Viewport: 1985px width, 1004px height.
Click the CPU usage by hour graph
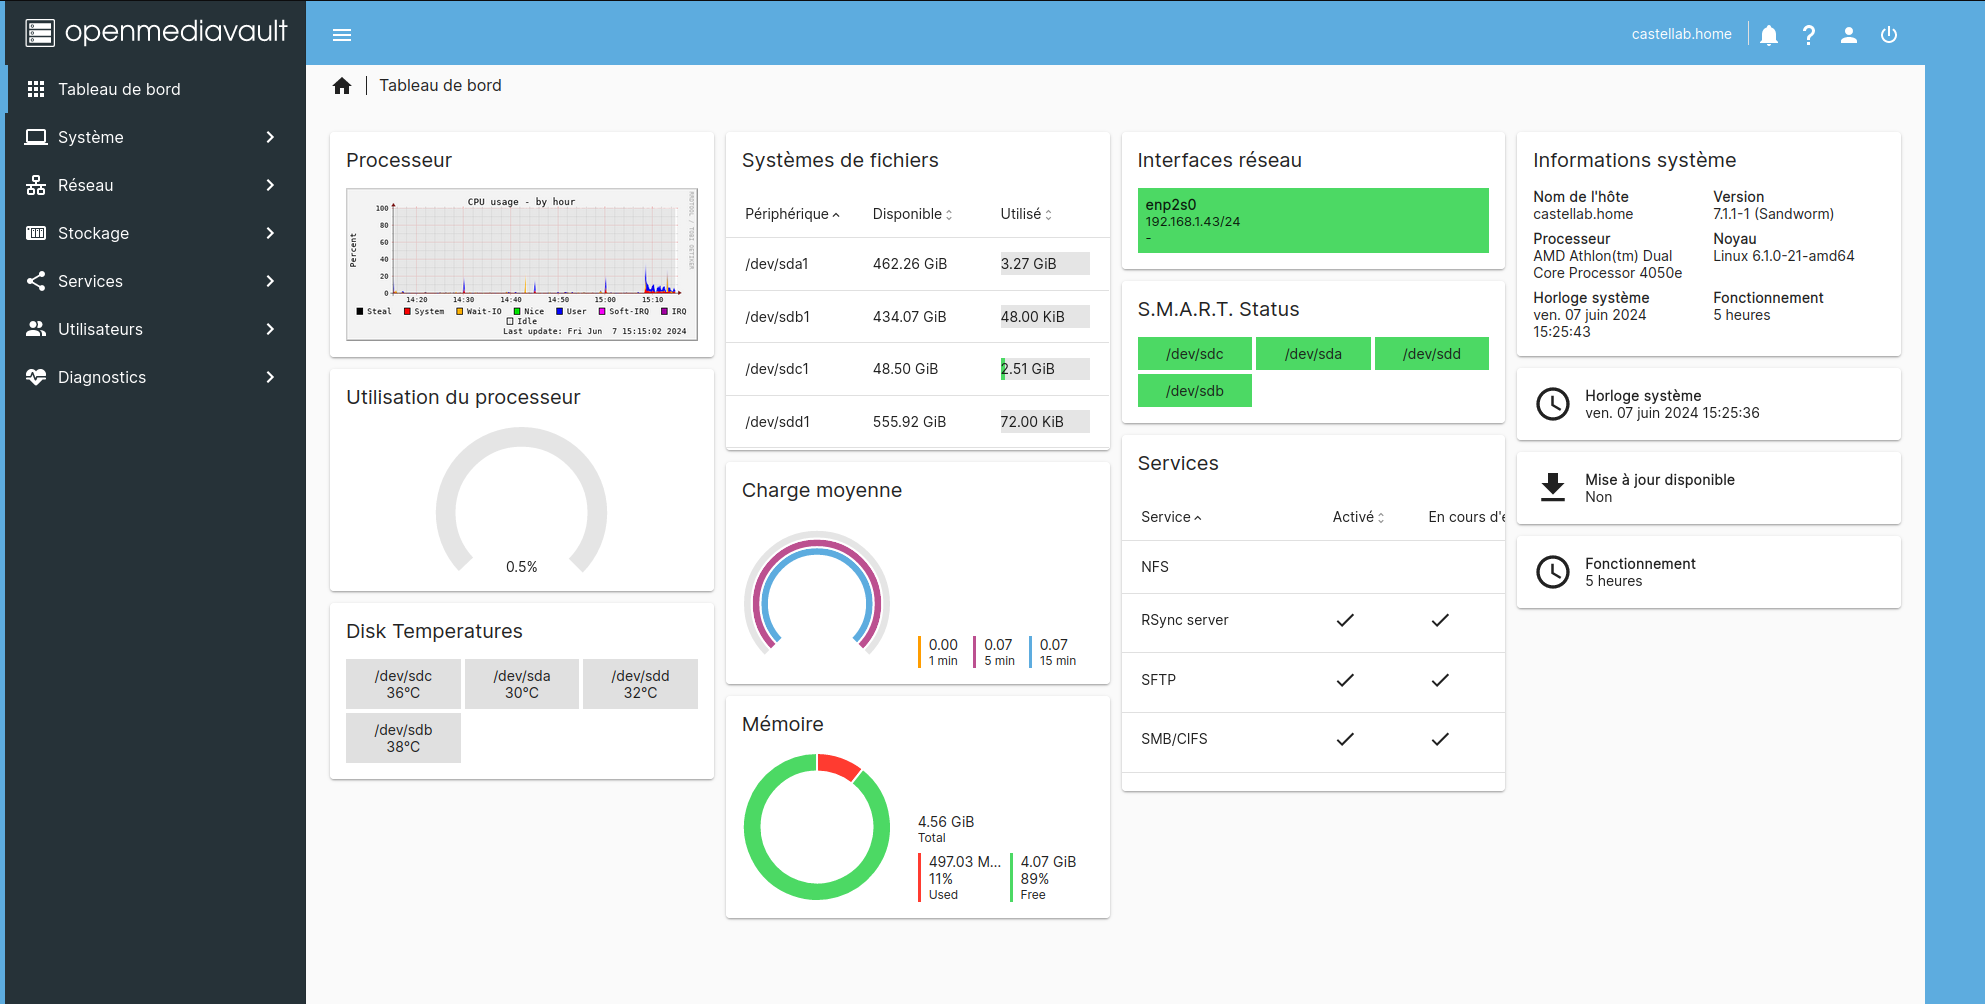(x=521, y=264)
